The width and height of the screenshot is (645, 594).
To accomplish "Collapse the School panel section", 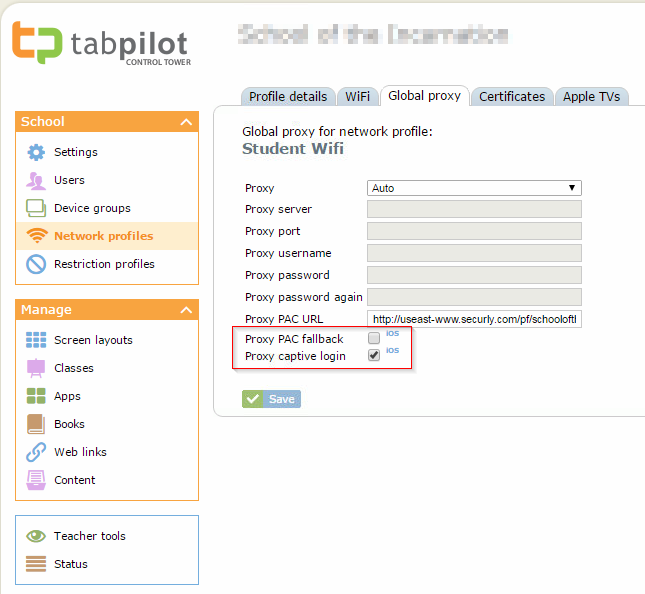I will coord(185,122).
